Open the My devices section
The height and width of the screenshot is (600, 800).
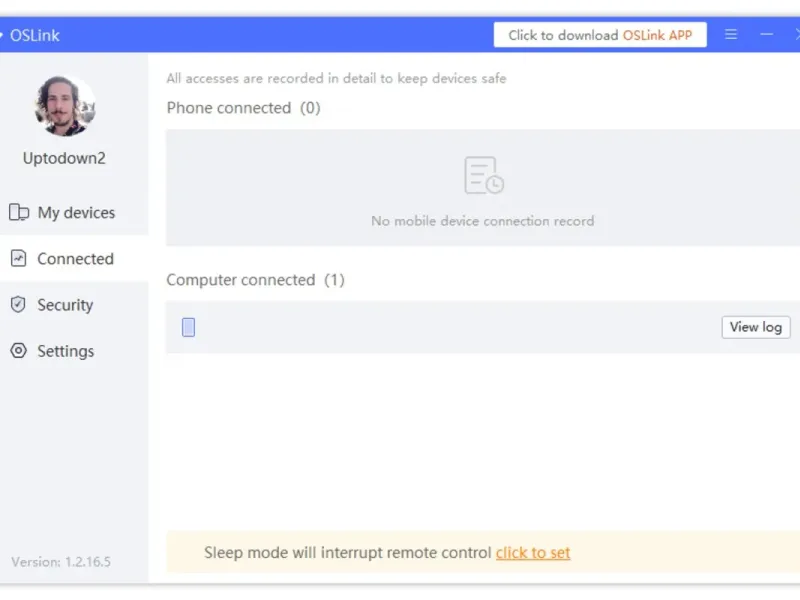(x=74, y=212)
